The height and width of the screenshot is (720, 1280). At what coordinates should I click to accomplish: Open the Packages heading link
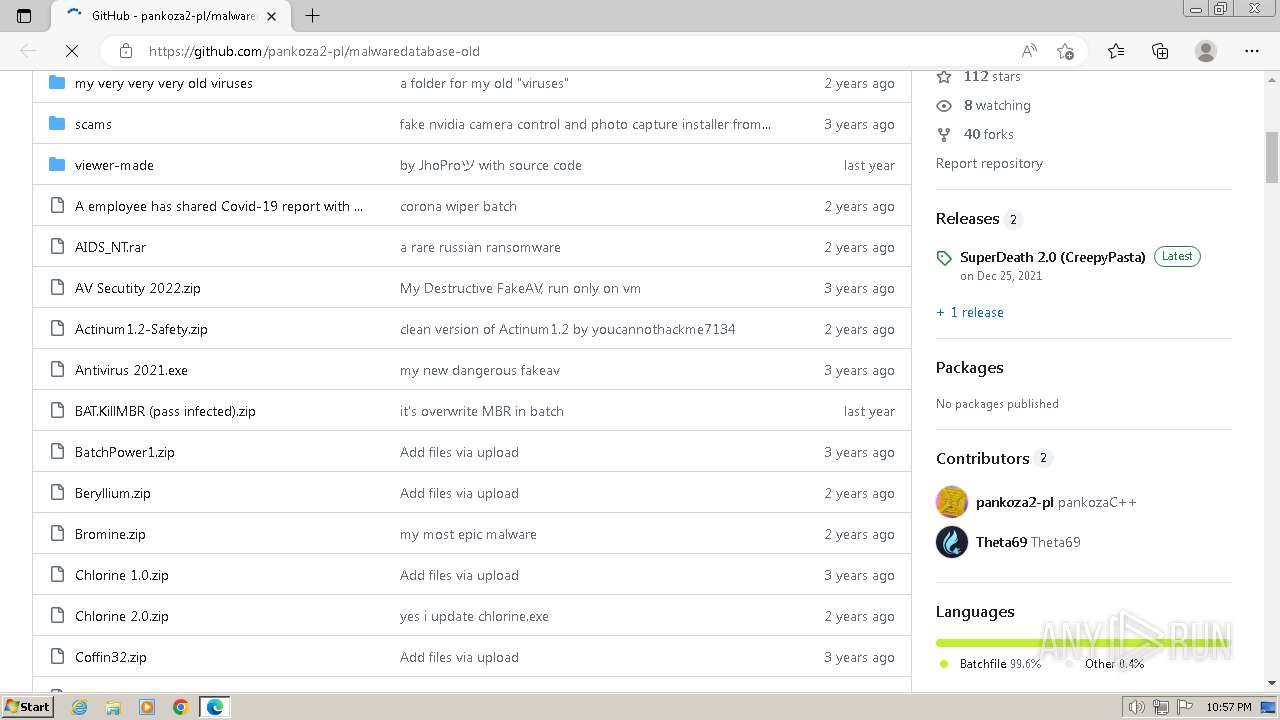970,367
